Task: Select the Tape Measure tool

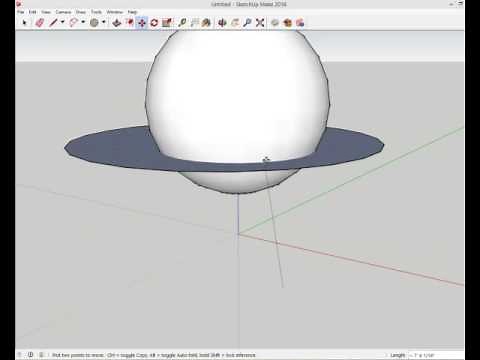Action: [182, 23]
